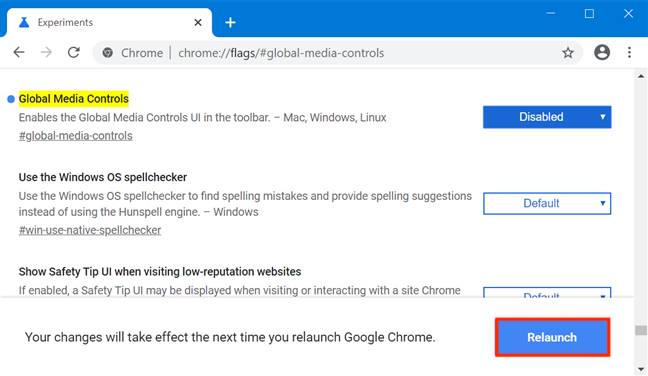Close the Chrome window
This screenshot has height=376, width=648.
point(628,14)
